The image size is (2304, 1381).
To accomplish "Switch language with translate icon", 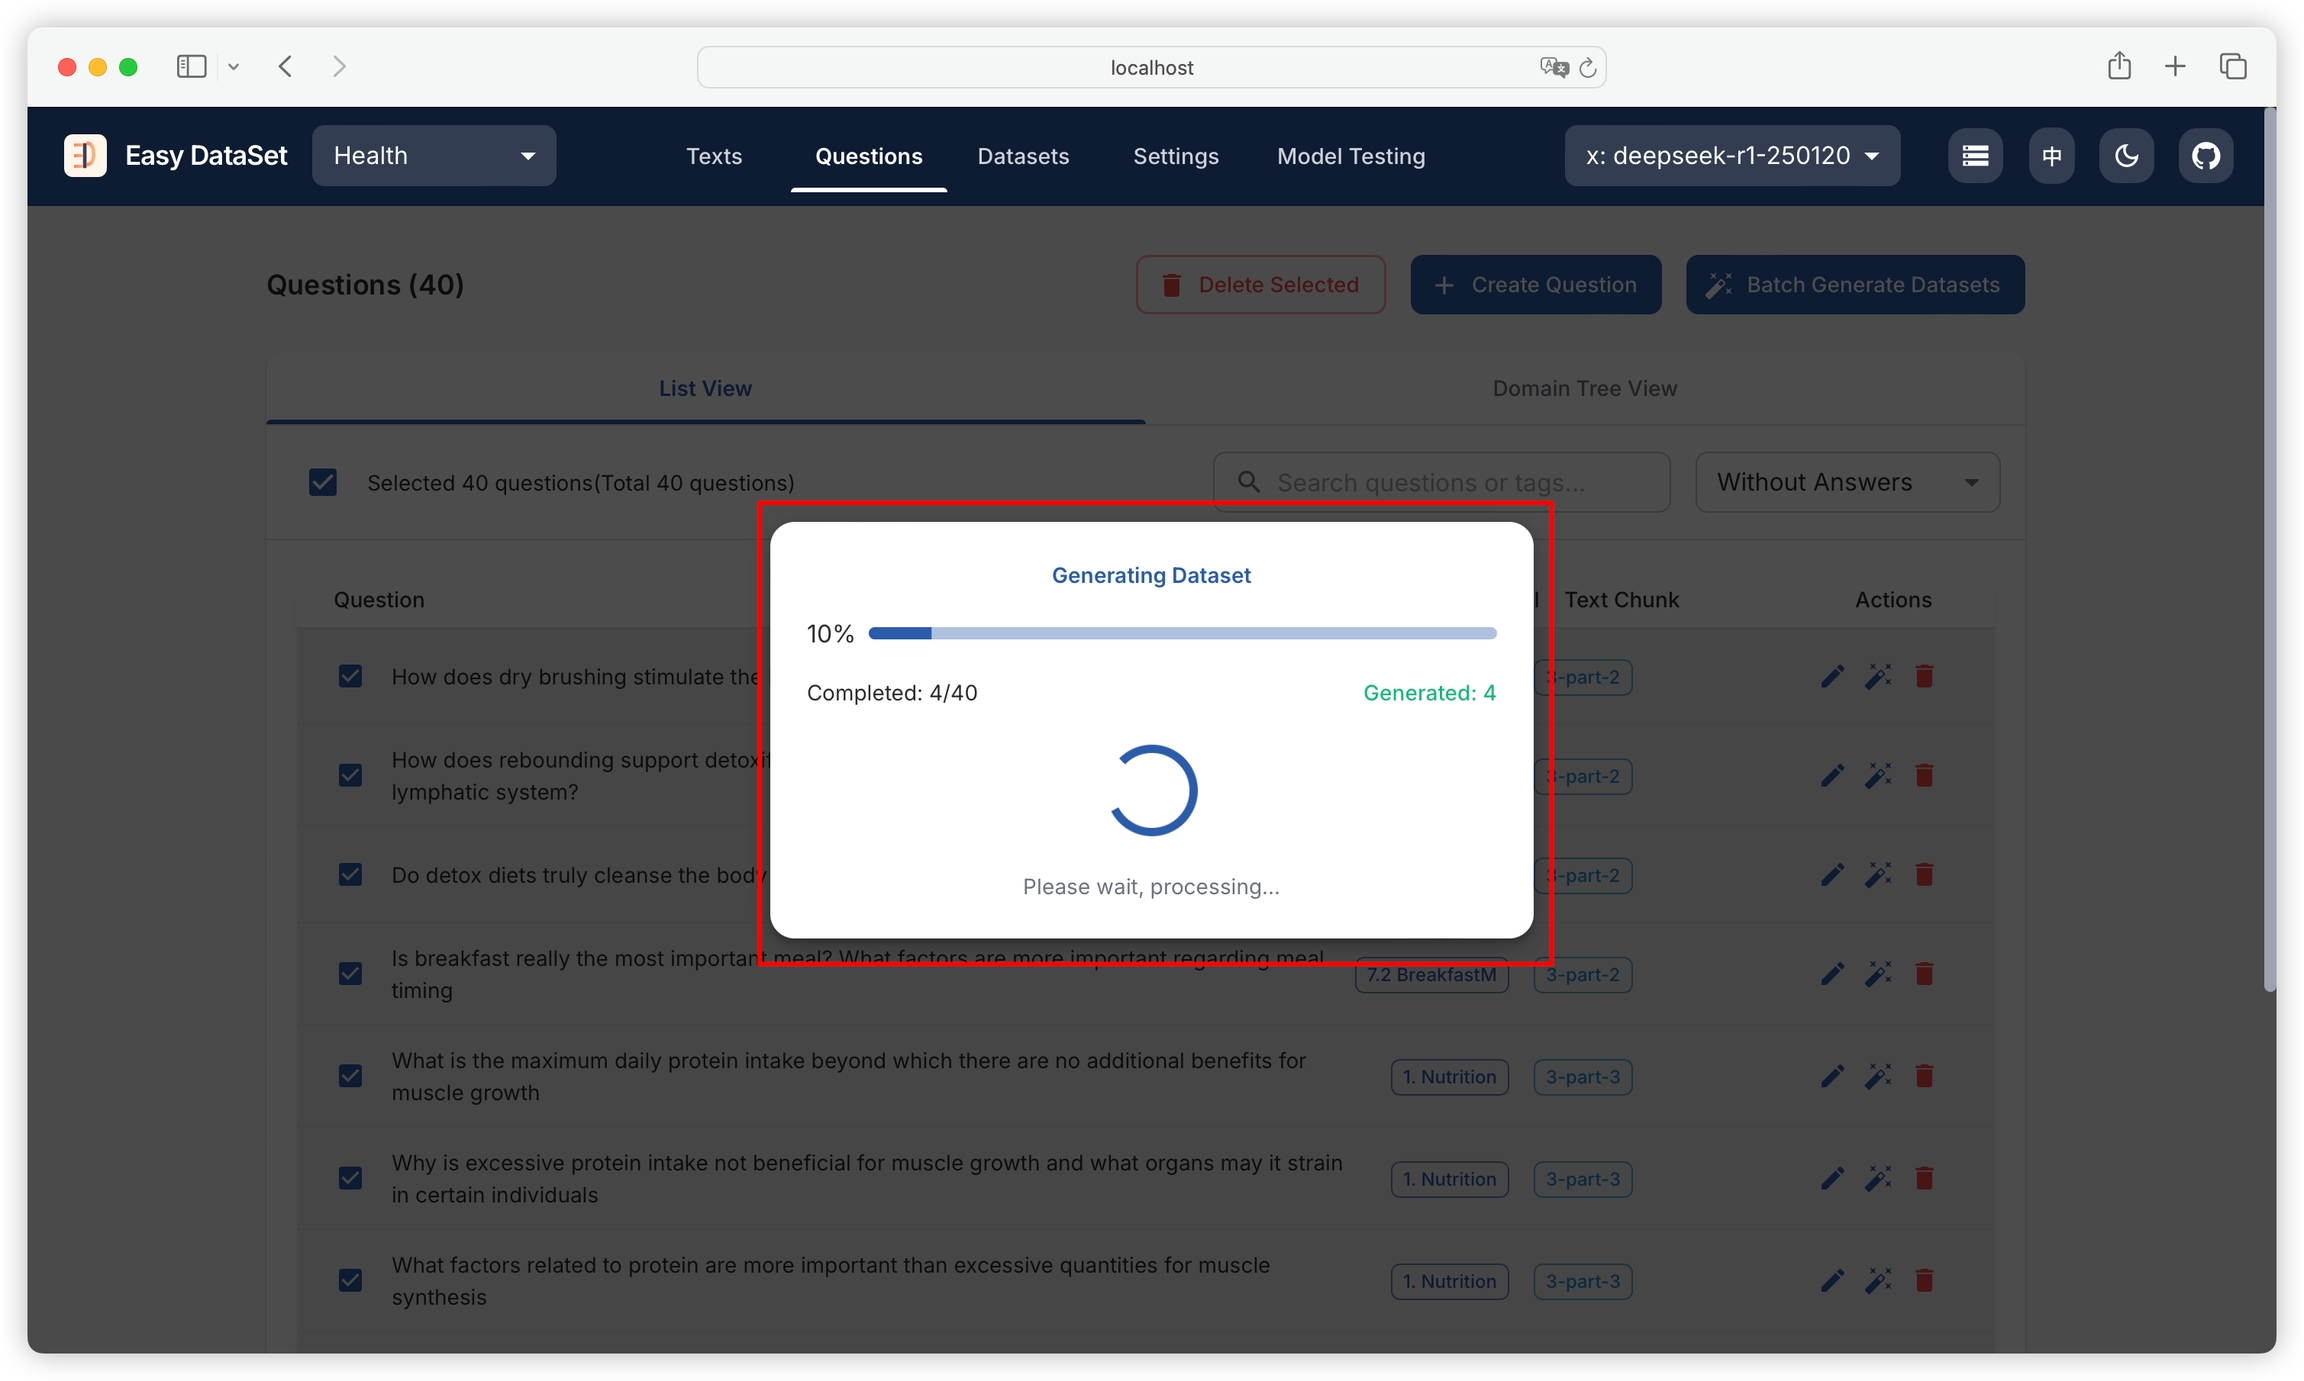I will (2051, 156).
